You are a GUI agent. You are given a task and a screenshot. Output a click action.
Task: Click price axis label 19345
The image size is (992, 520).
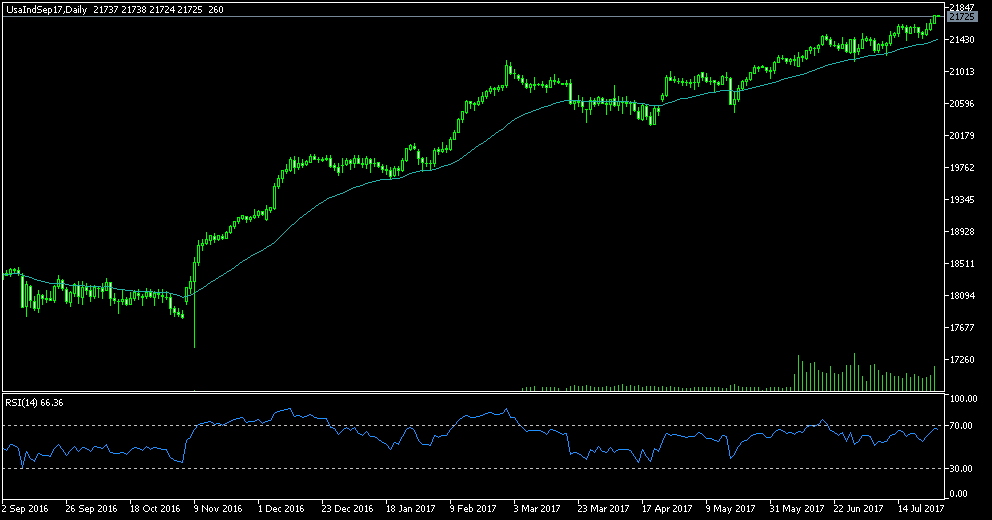[962, 199]
